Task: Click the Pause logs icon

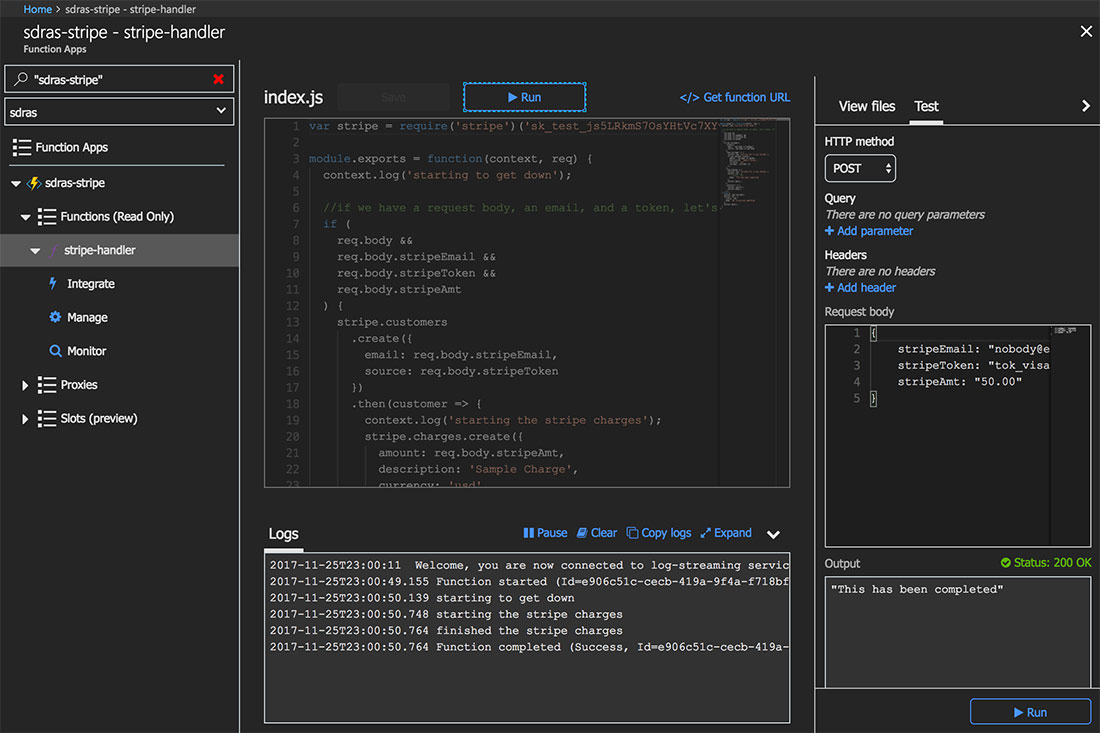Action: point(528,533)
